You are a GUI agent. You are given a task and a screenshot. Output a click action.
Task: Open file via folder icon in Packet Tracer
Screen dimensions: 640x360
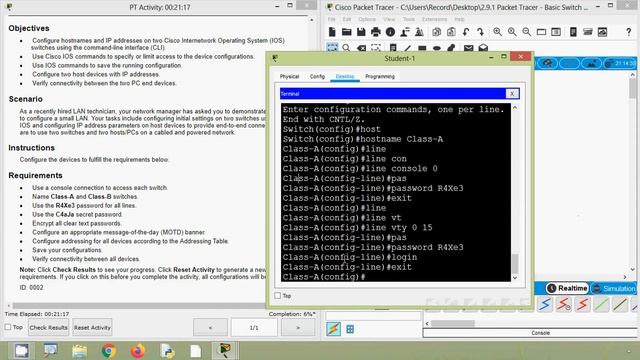(347, 32)
